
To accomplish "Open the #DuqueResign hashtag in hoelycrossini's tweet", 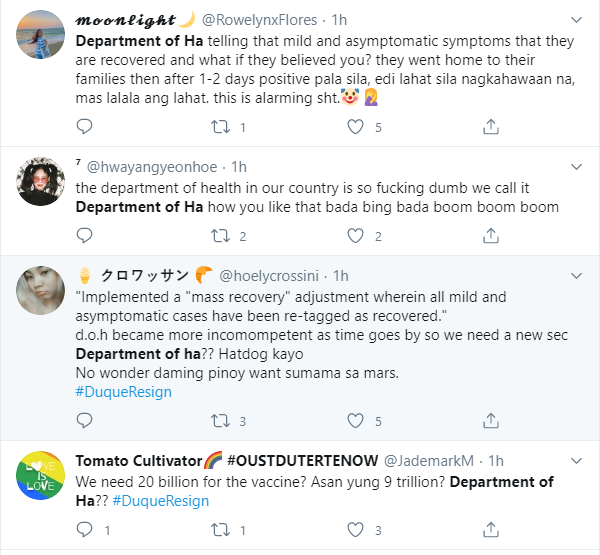I will (x=123, y=391).
